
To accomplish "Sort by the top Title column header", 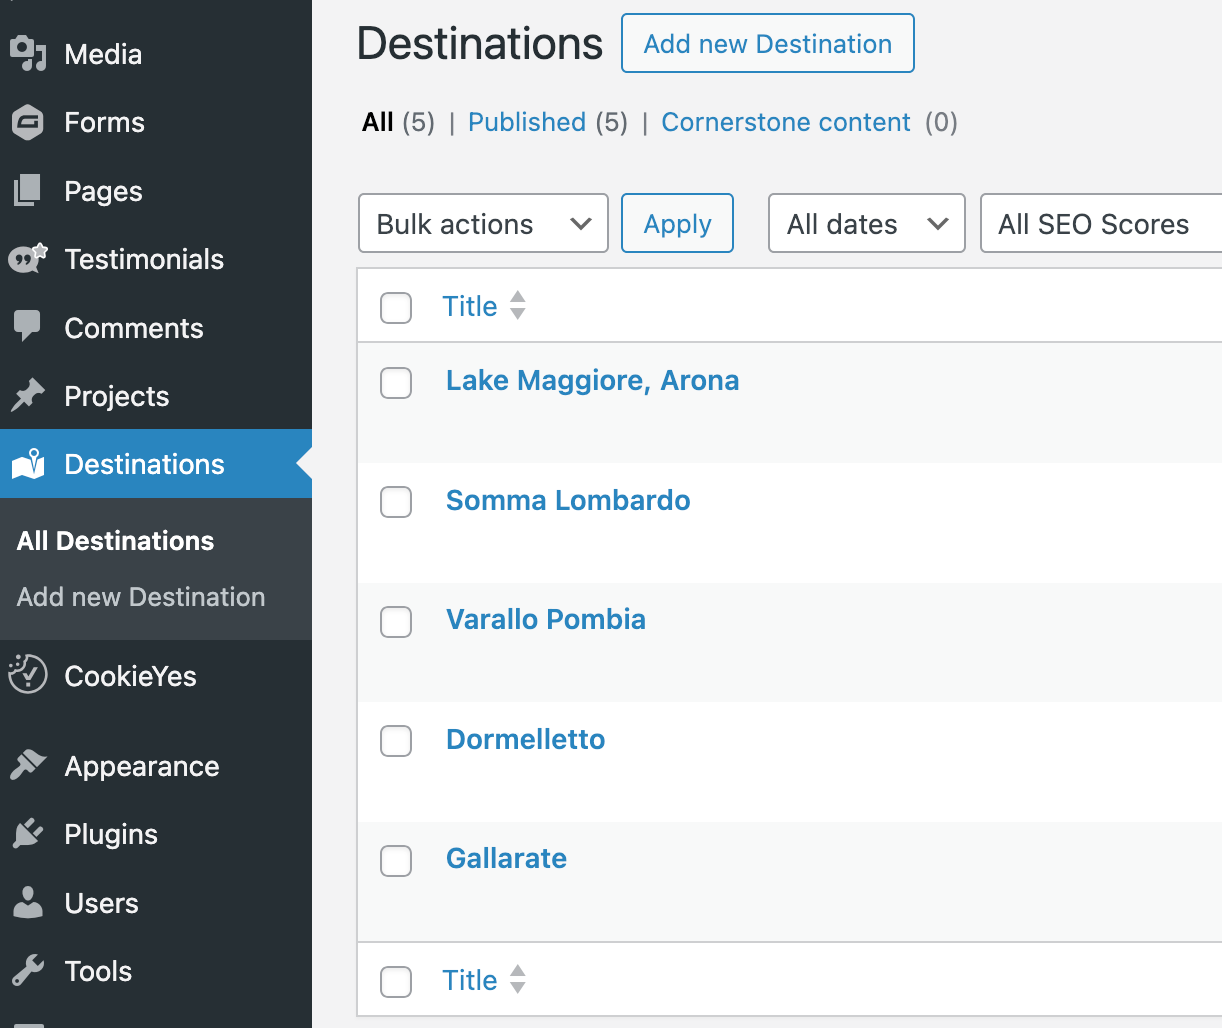I will (x=470, y=306).
